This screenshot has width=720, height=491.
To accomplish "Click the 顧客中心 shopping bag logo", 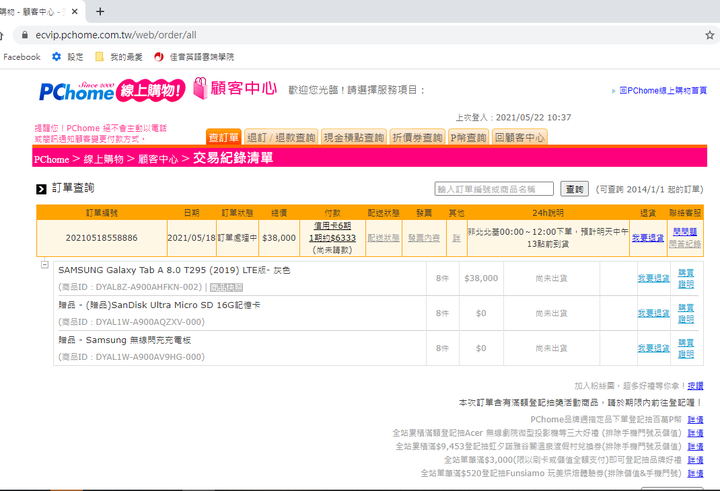I will pos(235,88).
